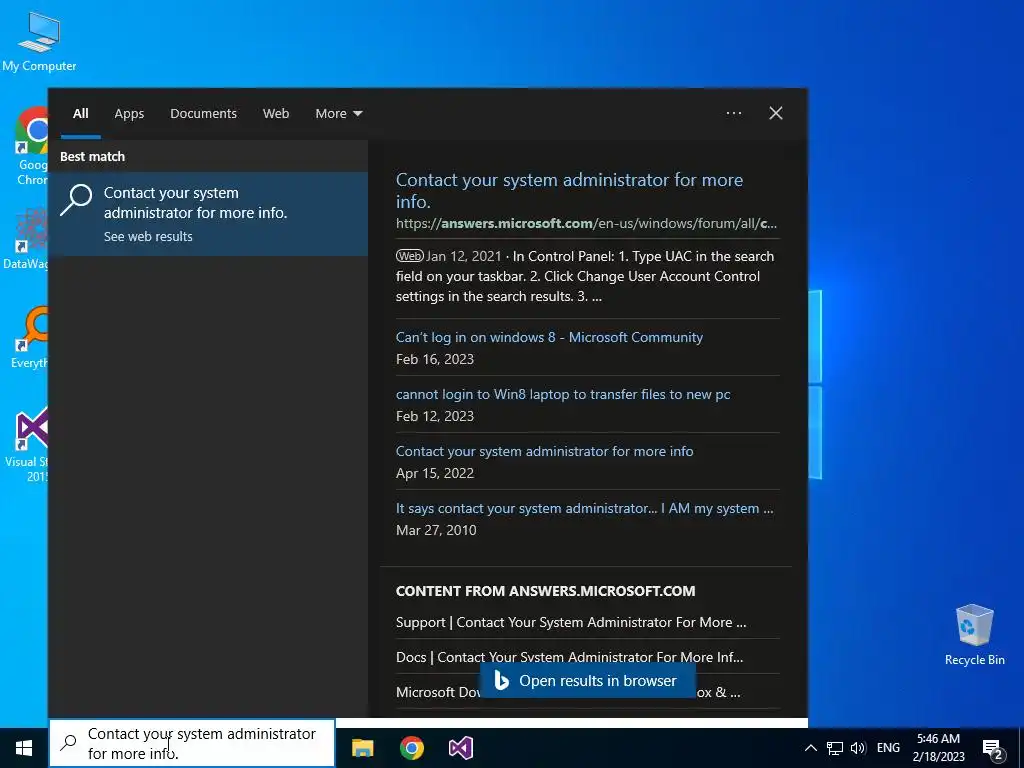Click the CONTENT FROM ANSWERS.MICROSOFT.COM heading
Screen dimensions: 1024x768
coord(545,591)
